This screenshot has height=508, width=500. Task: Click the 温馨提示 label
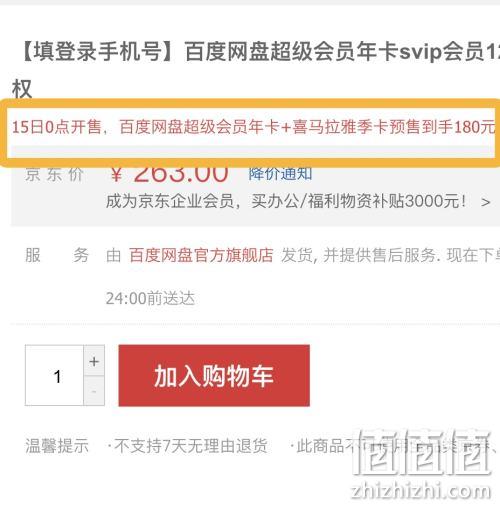(57, 446)
